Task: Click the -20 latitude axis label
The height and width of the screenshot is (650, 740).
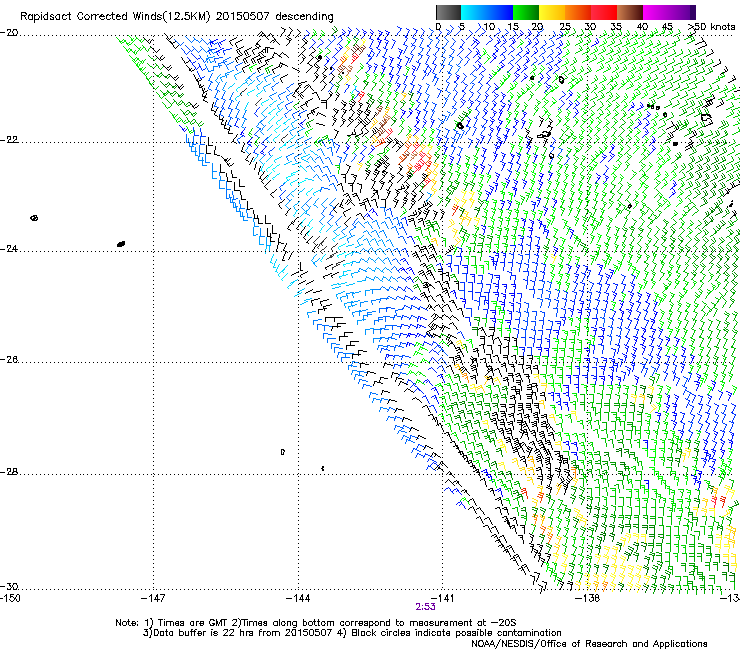Action: (9, 33)
